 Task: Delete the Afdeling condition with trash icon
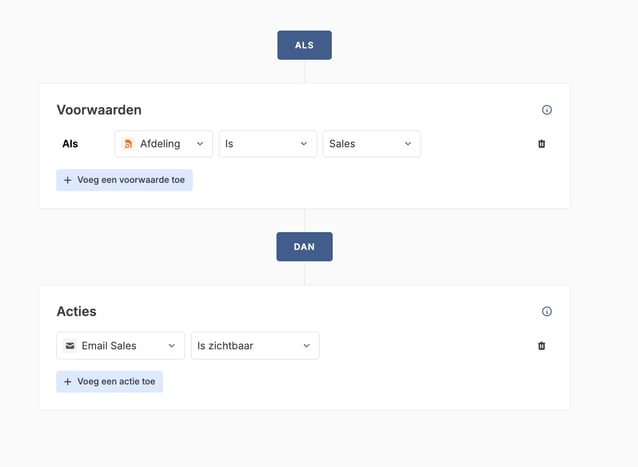coord(542,144)
